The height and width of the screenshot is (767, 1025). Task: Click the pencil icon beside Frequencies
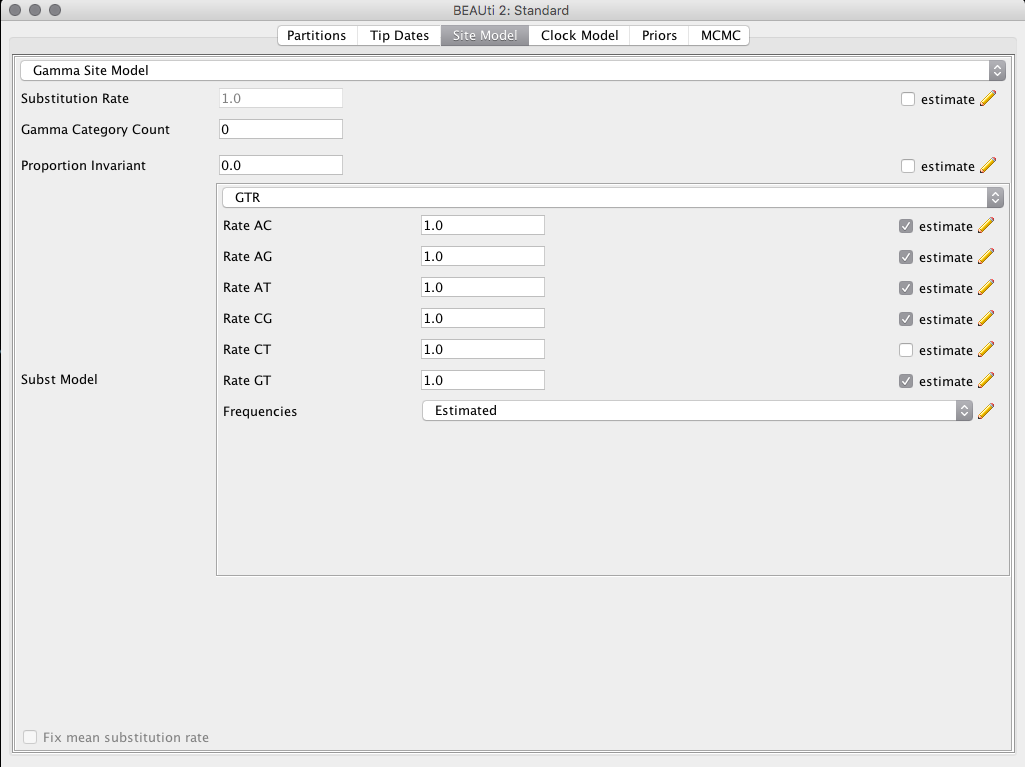pos(986,411)
